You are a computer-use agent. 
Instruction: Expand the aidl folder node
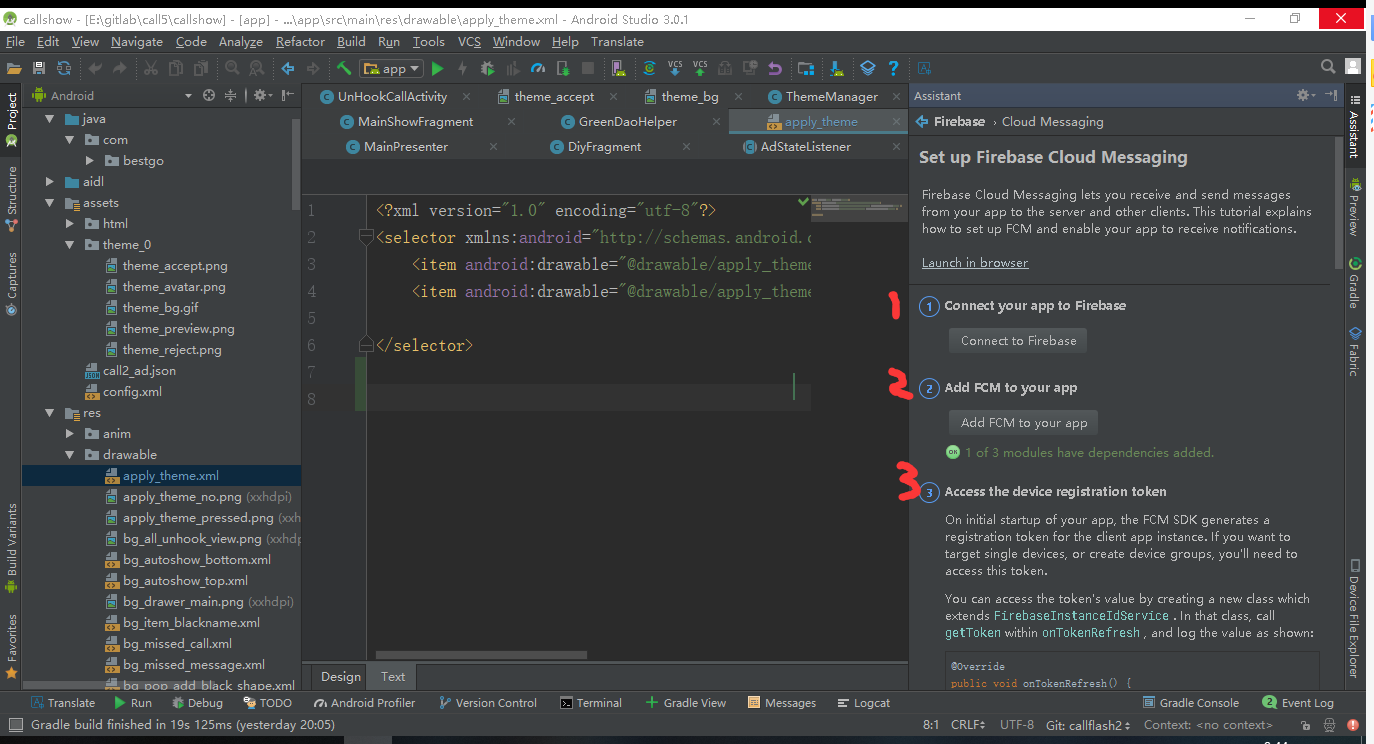[51, 182]
